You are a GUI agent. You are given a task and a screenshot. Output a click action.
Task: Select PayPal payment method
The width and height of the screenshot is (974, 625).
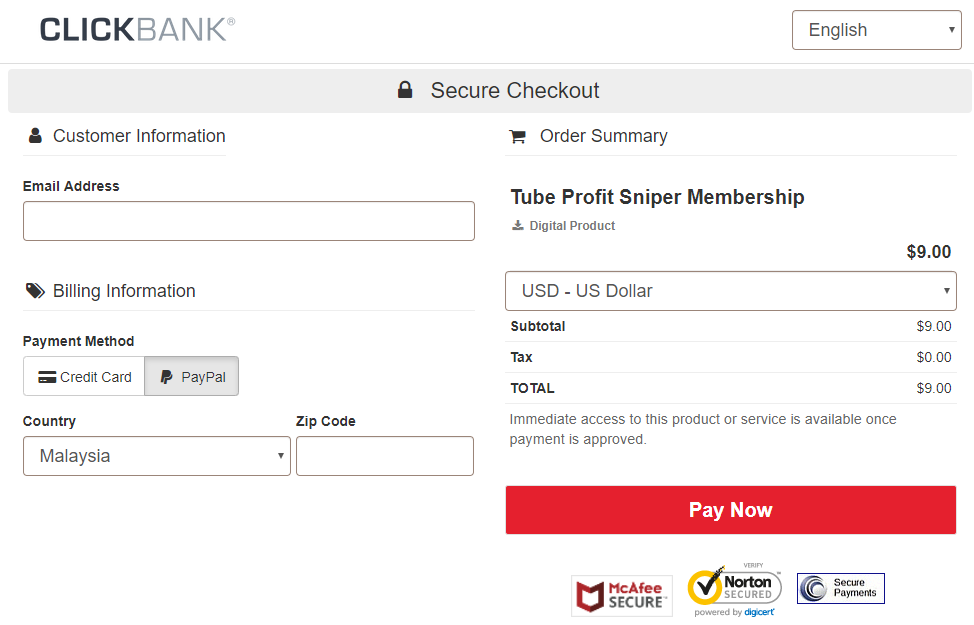[x=192, y=376]
